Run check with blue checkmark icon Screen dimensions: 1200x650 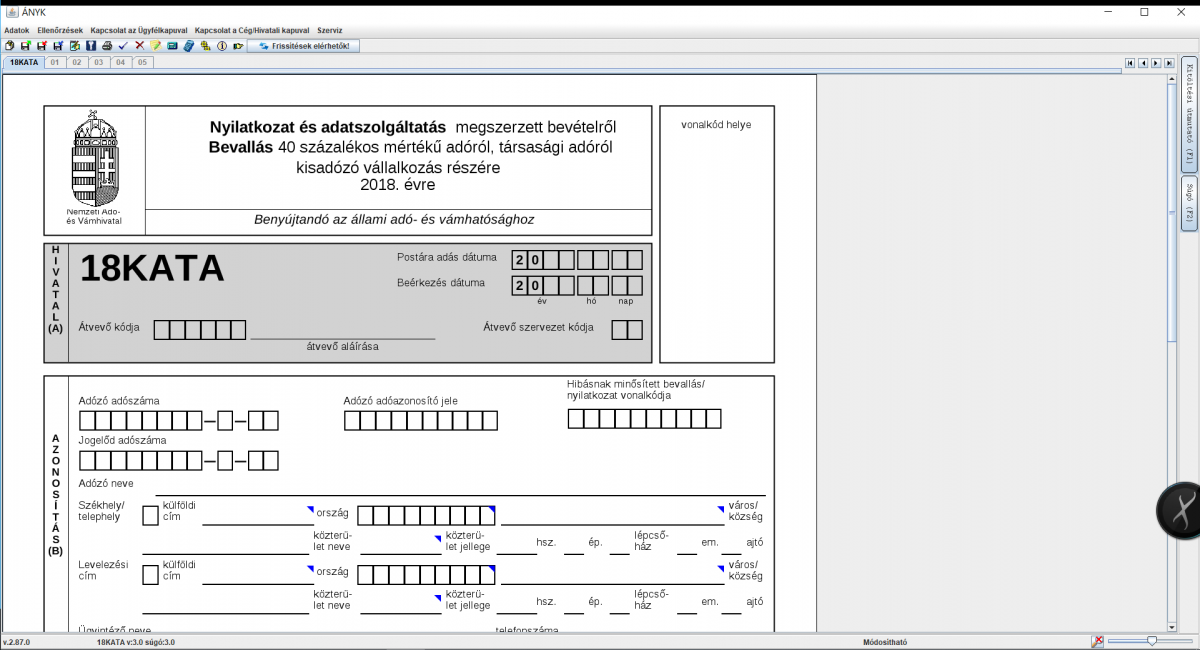click(x=123, y=46)
